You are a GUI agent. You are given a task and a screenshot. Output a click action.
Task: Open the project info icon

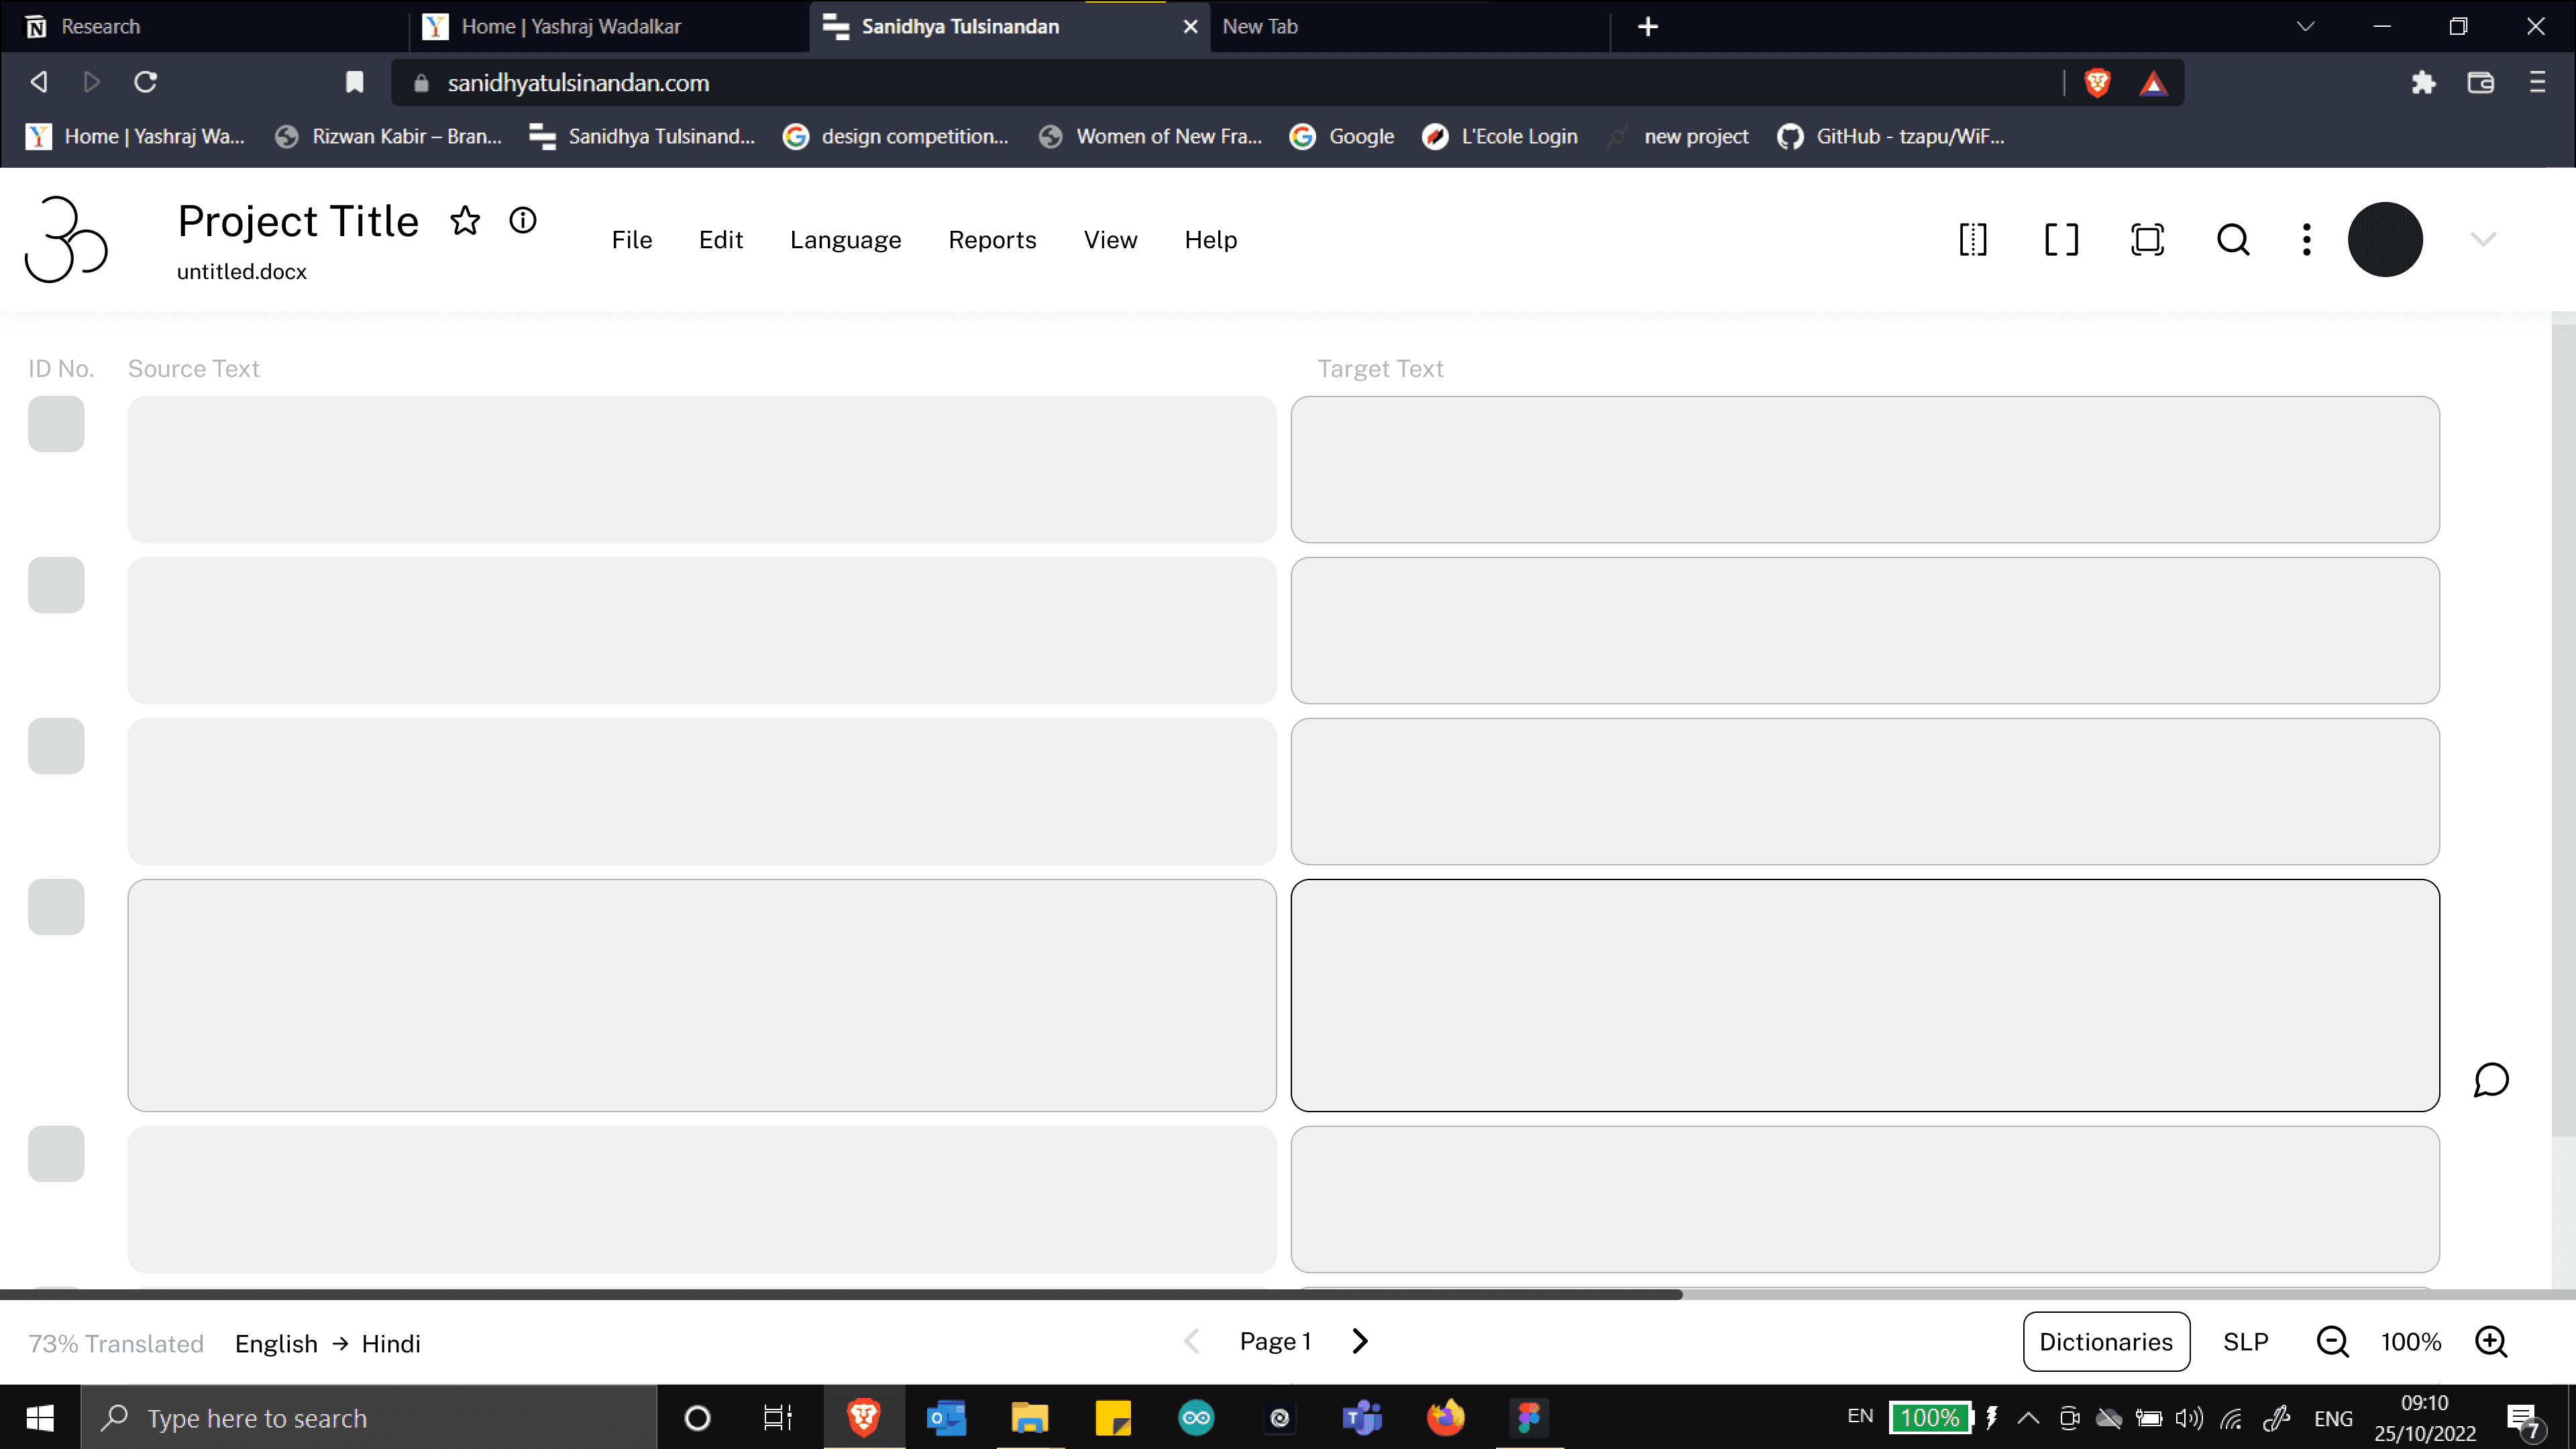click(x=523, y=220)
